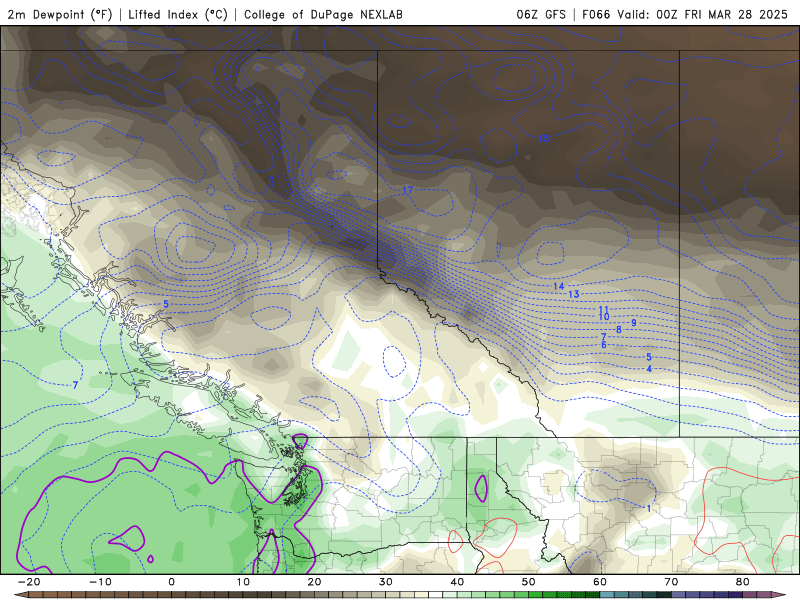Click the 'F066' forecast hour text
The width and height of the screenshot is (800, 600).
click(x=596, y=14)
